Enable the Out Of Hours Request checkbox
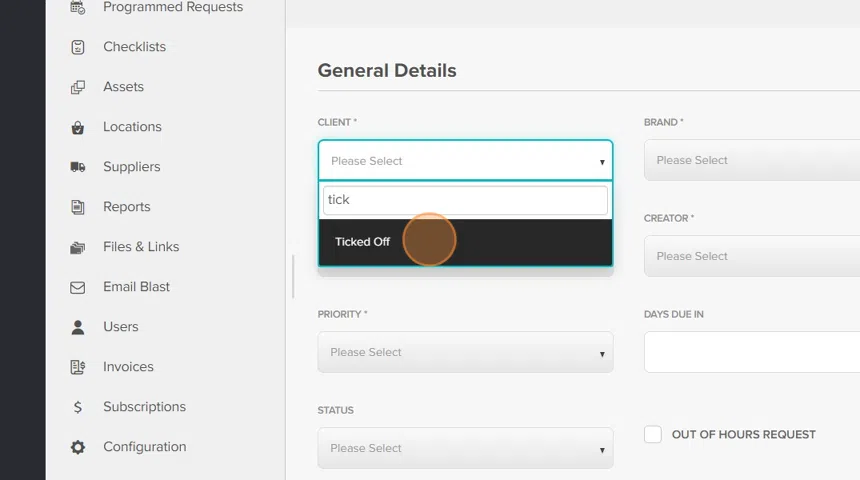860x480 pixels. pos(653,434)
